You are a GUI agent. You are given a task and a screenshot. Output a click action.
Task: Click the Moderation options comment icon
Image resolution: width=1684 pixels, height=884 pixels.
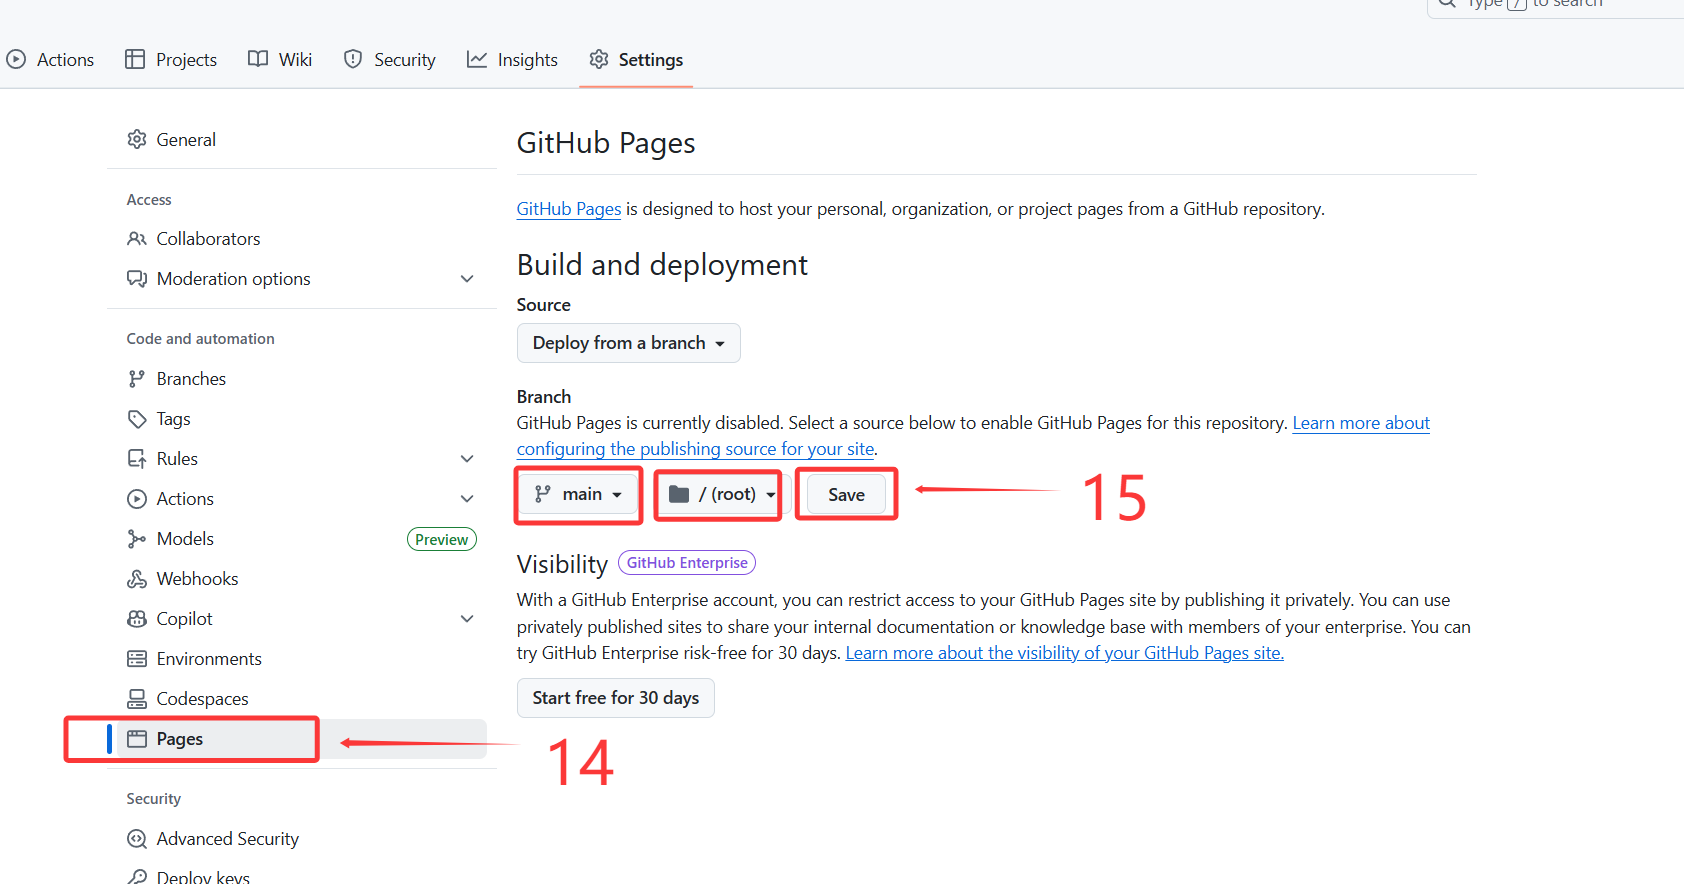137,279
